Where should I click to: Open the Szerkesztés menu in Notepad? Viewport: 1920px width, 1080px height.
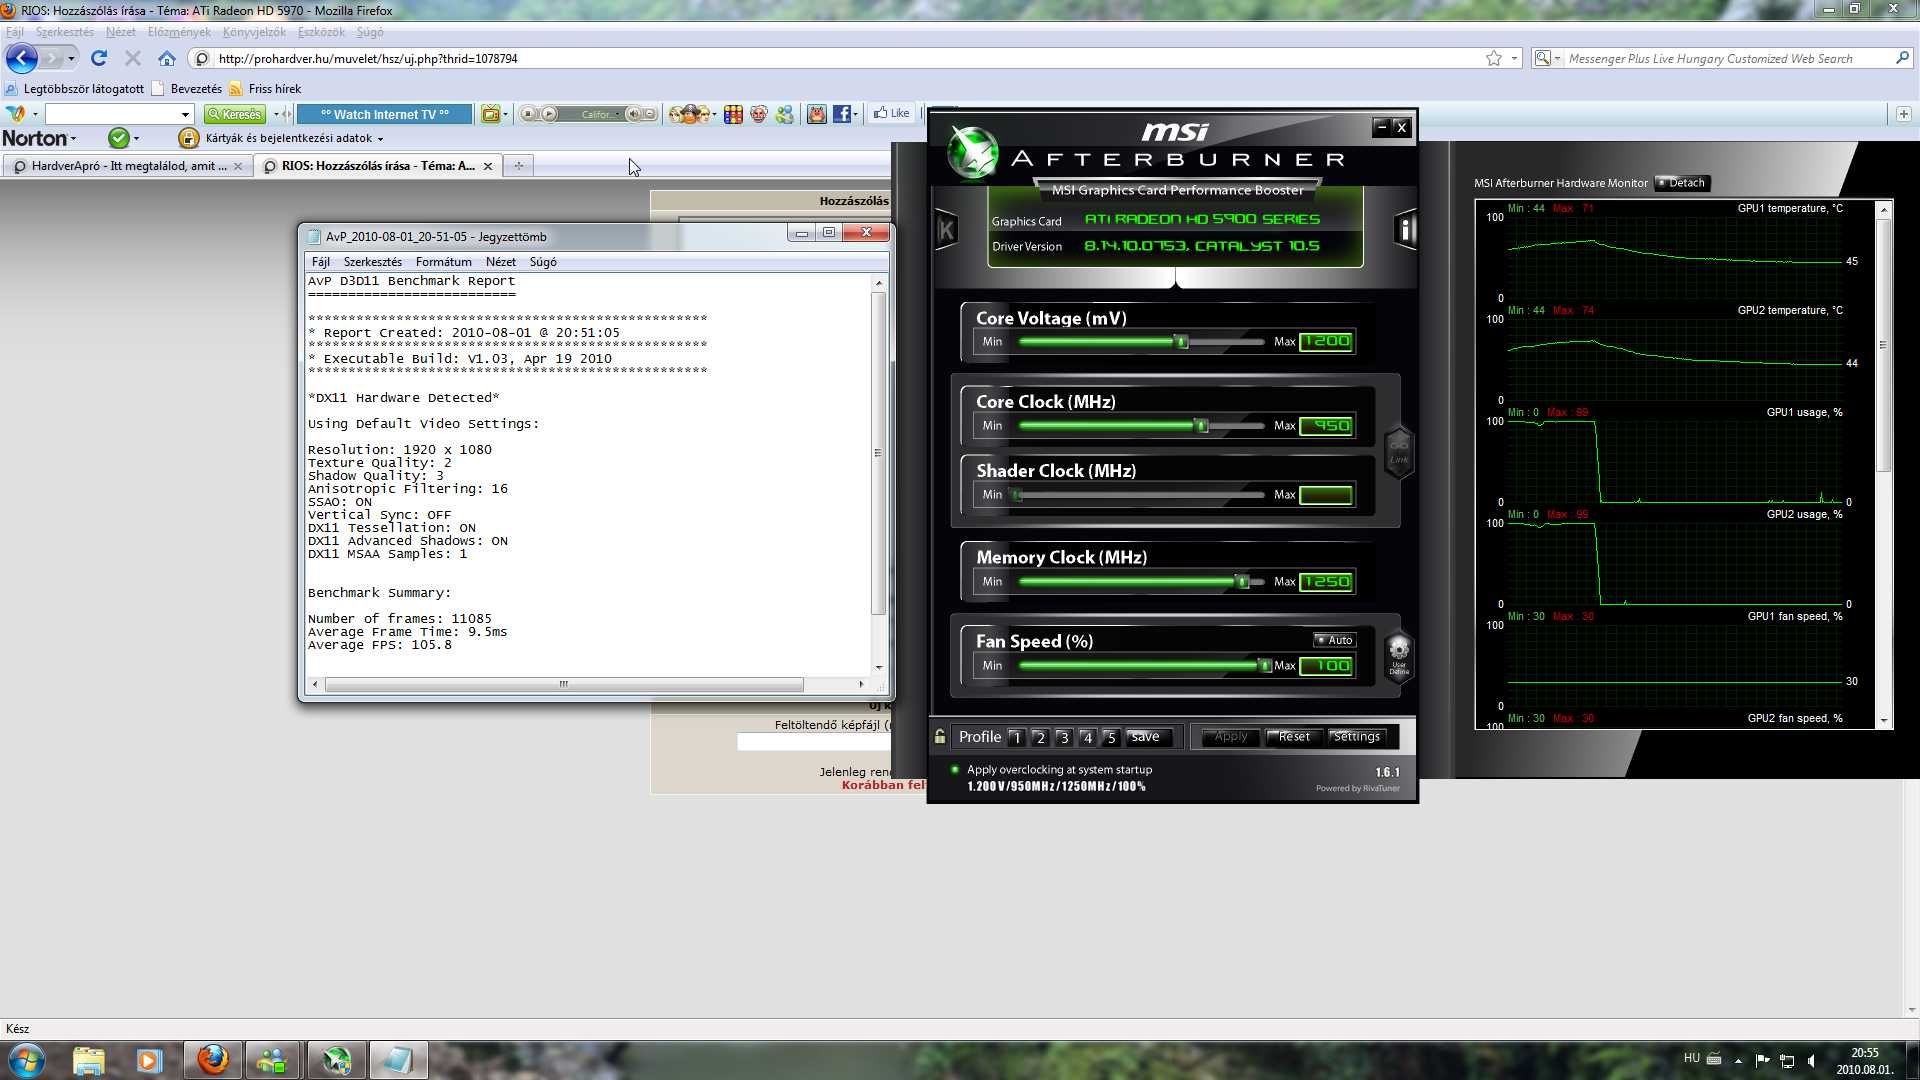coord(372,262)
